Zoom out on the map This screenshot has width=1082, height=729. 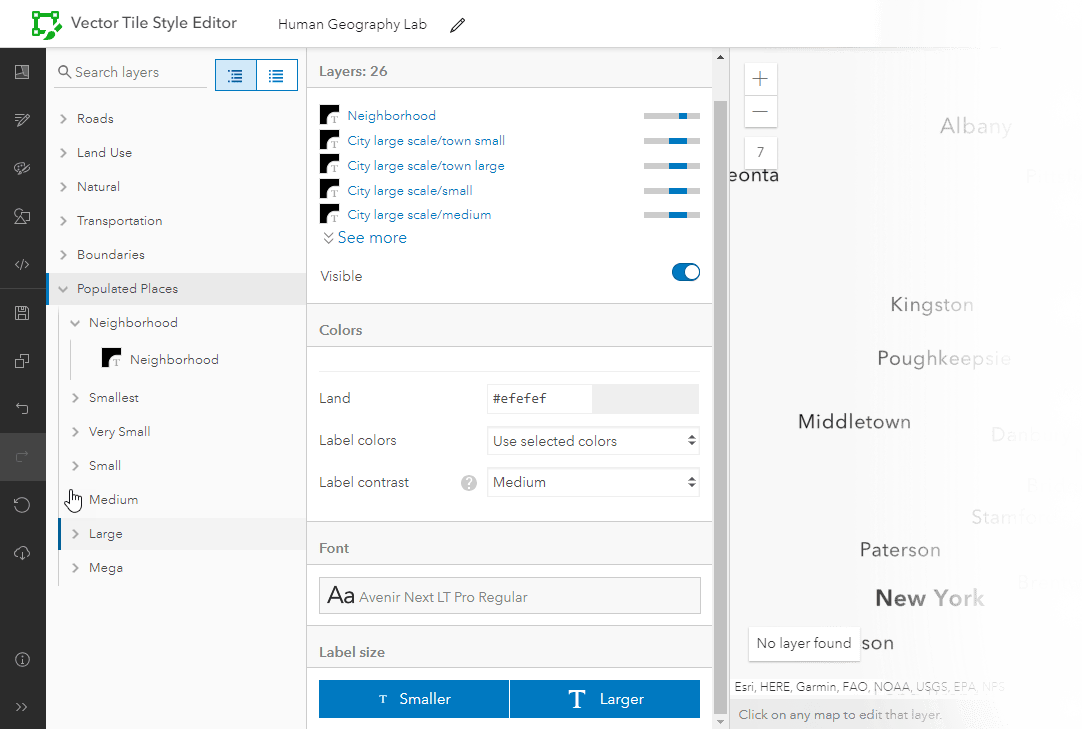(x=760, y=111)
